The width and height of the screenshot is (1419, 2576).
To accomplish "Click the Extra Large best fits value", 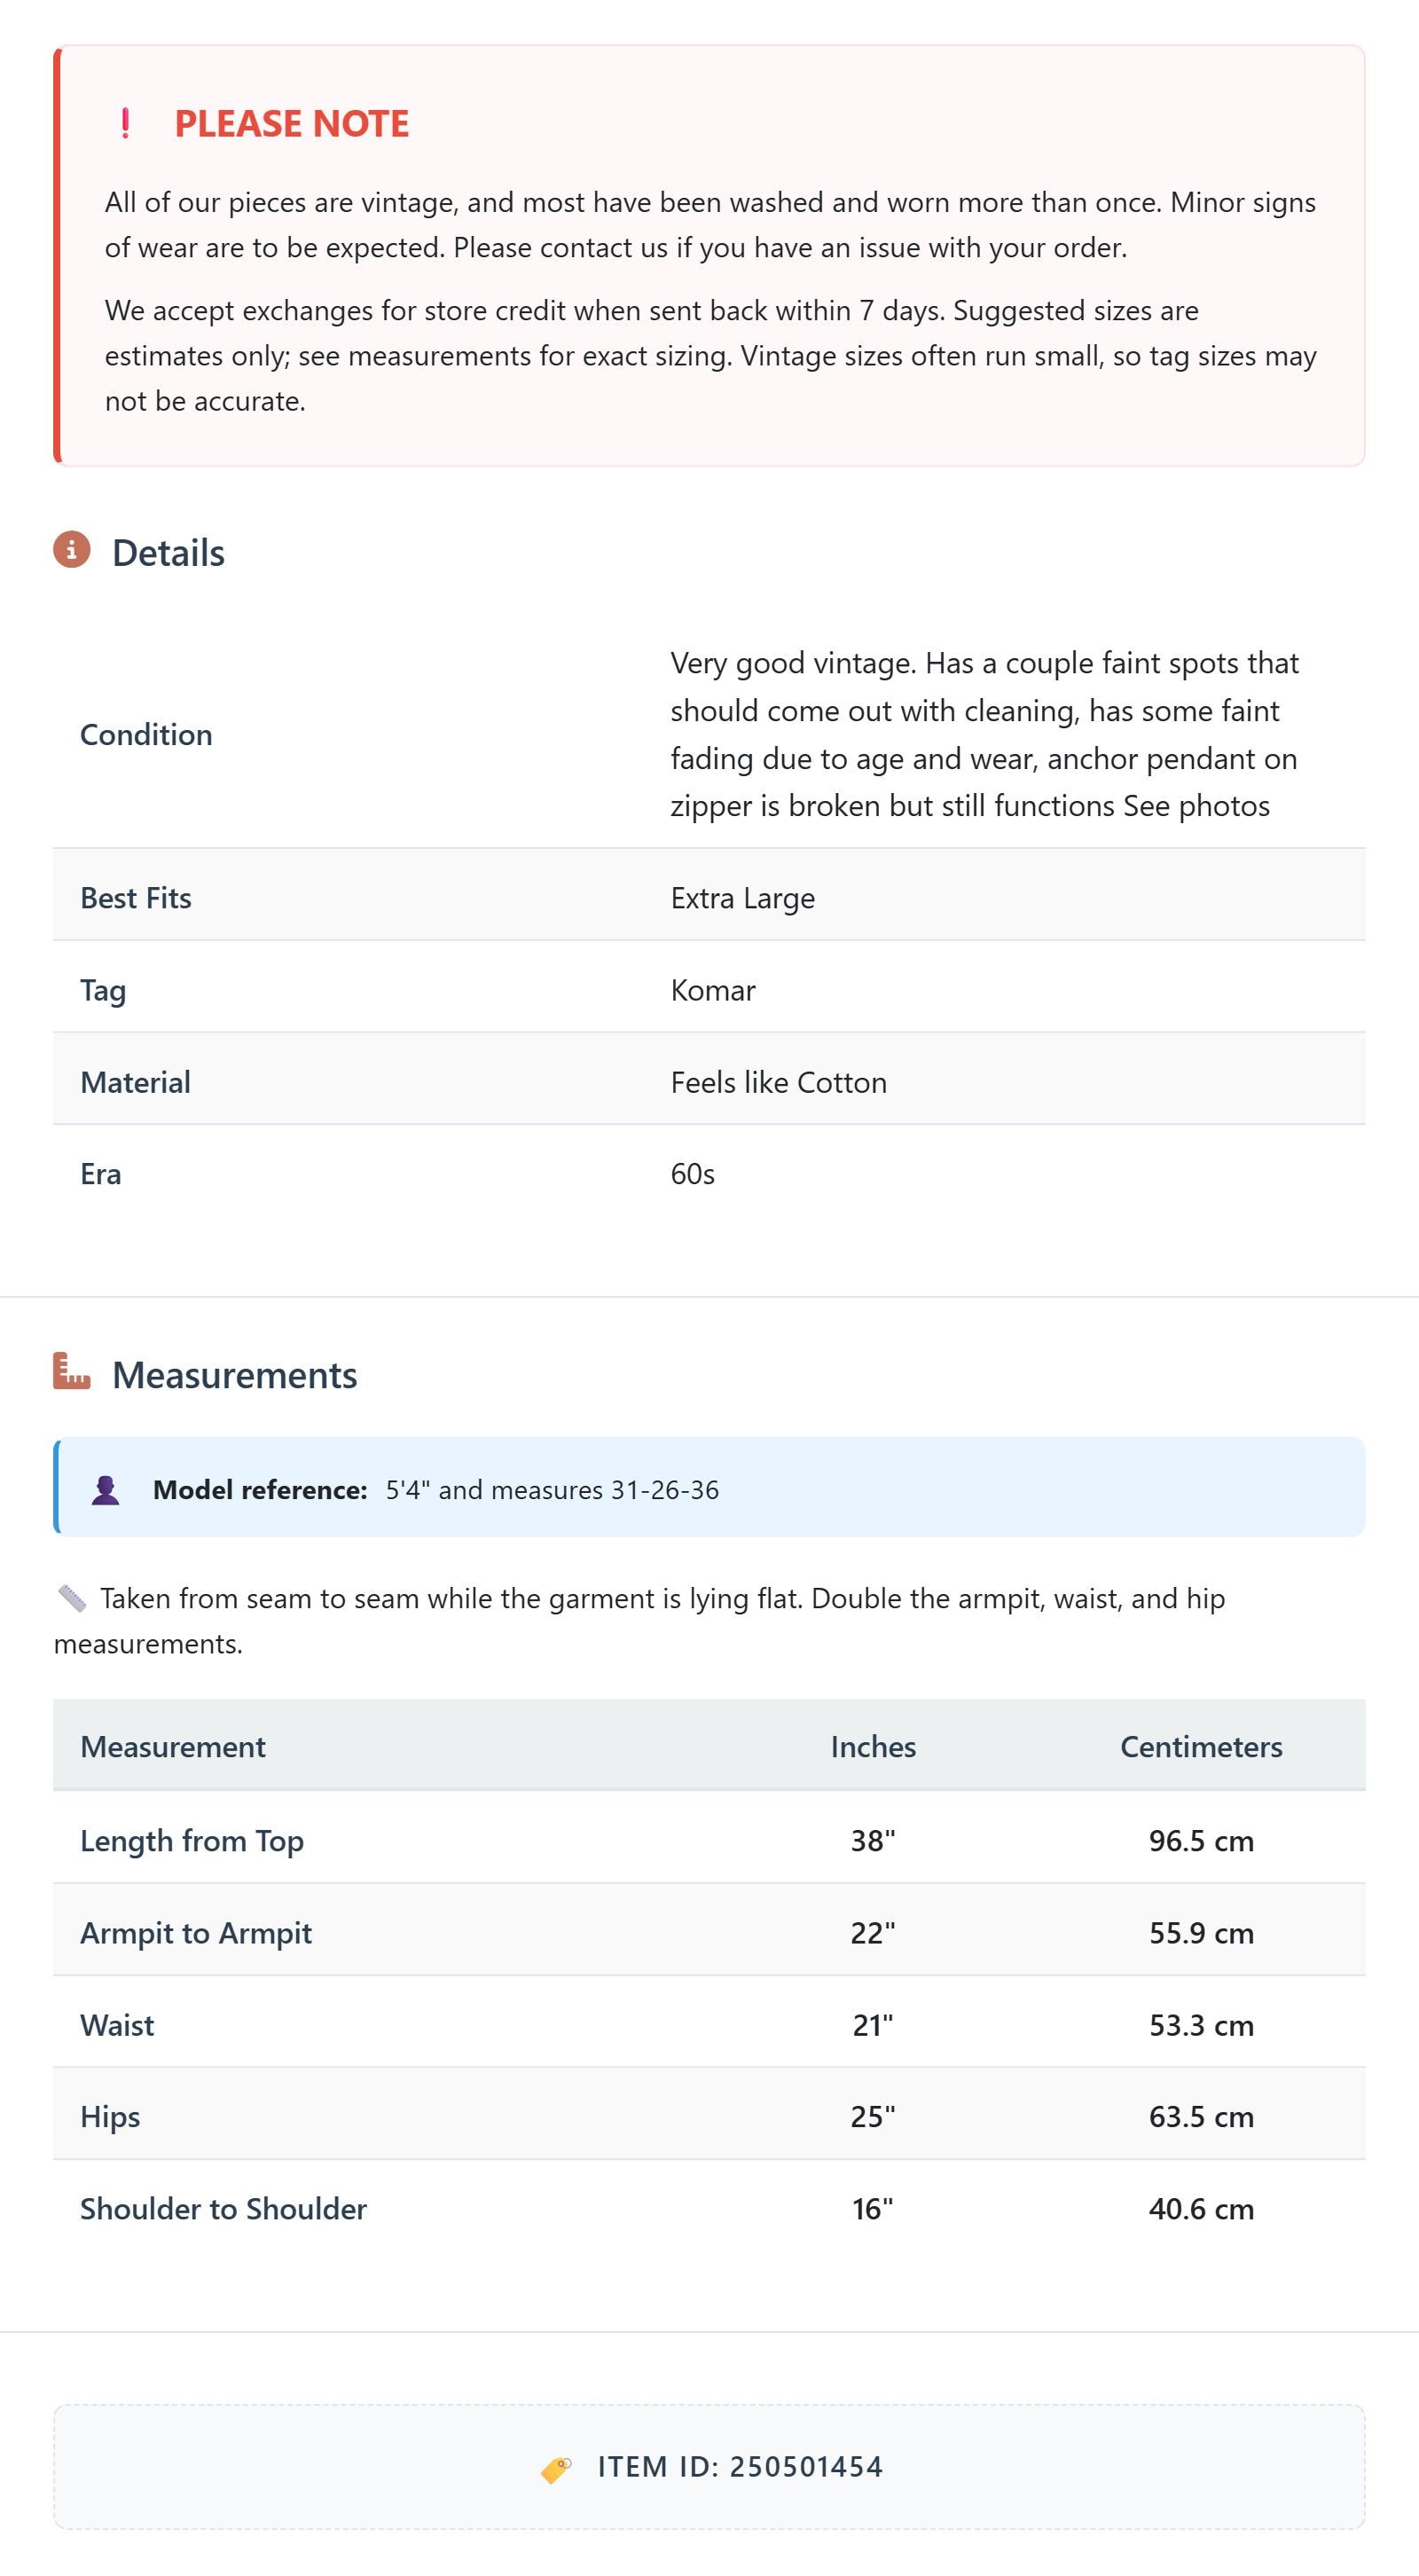I will point(743,898).
